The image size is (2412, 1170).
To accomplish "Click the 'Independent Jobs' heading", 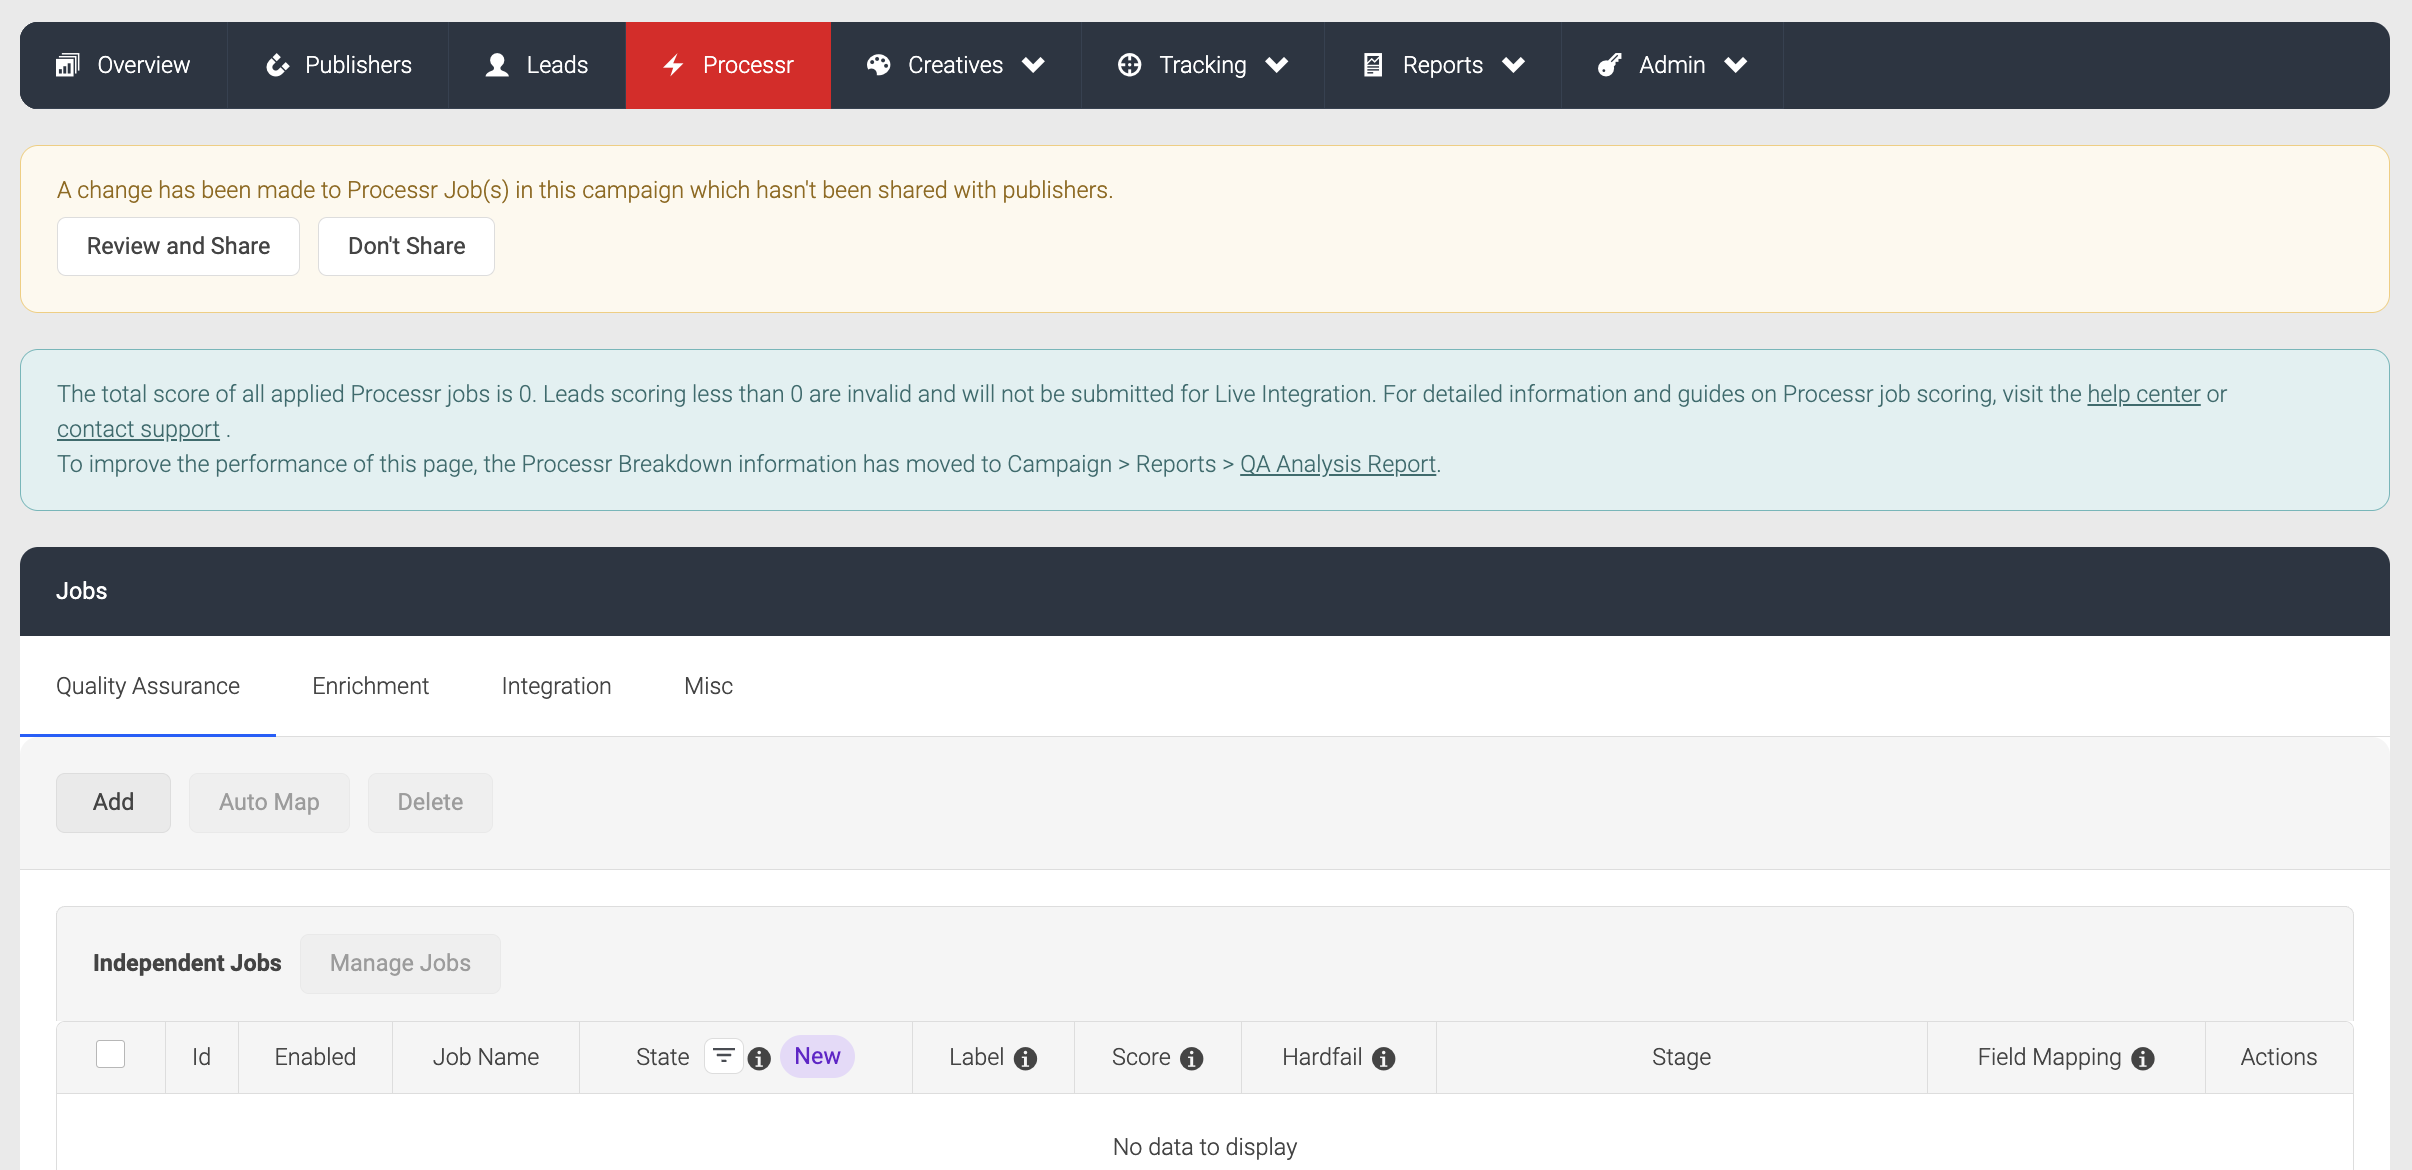I will coord(187,963).
